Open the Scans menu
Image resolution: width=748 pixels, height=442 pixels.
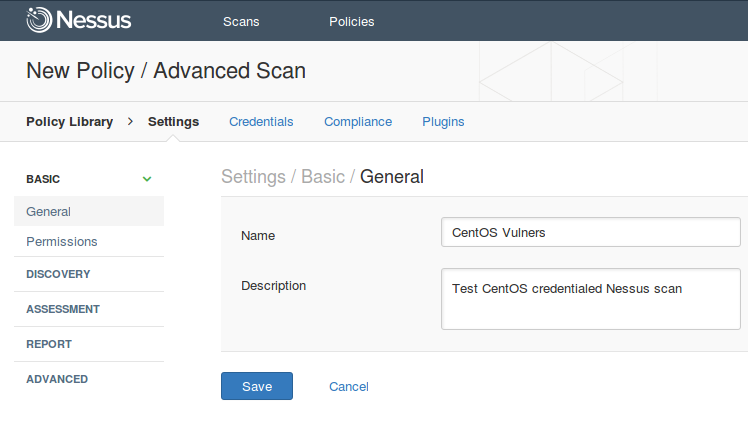coord(241,21)
